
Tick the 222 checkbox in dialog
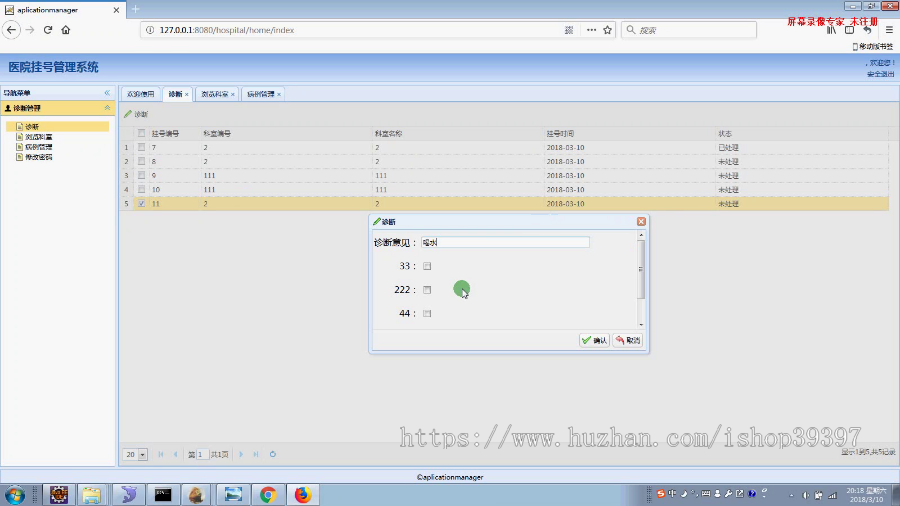[427, 290]
